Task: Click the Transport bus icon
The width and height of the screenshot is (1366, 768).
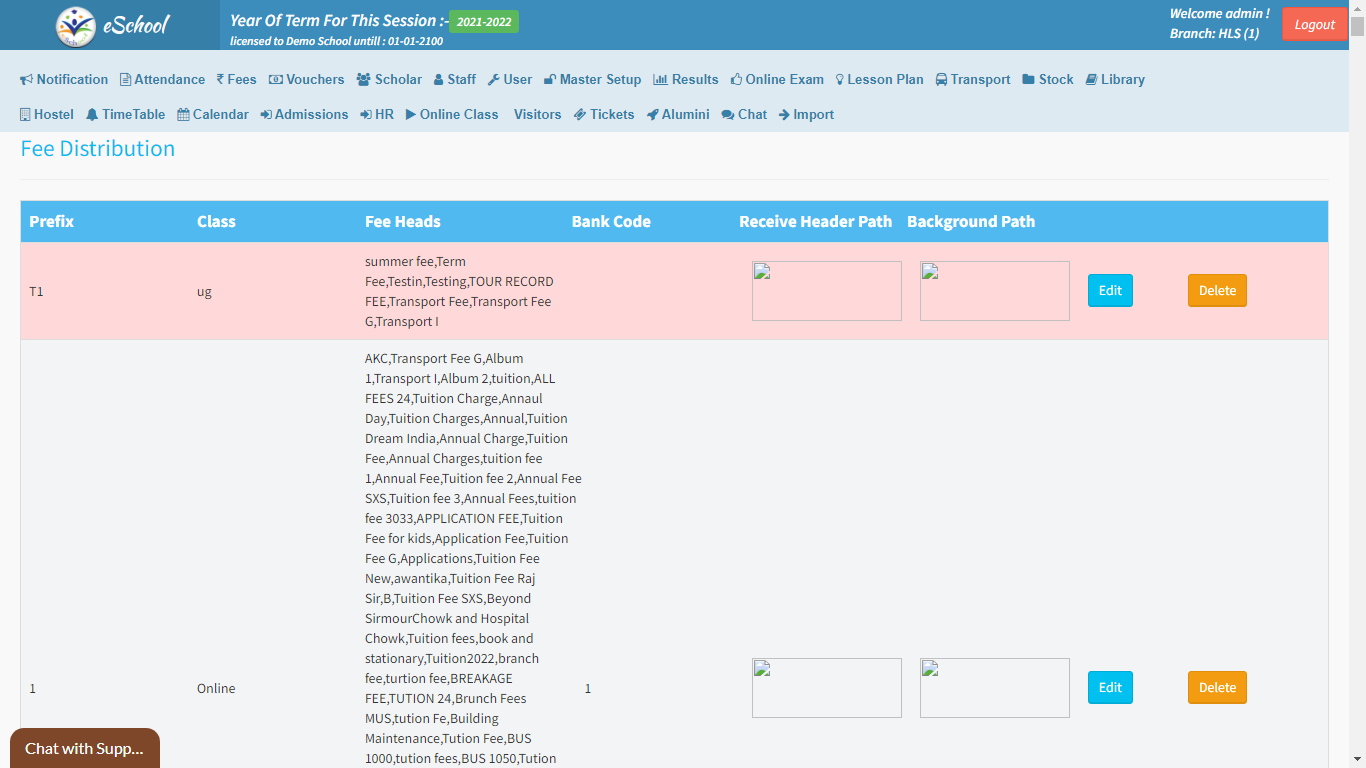Action: point(942,80)
